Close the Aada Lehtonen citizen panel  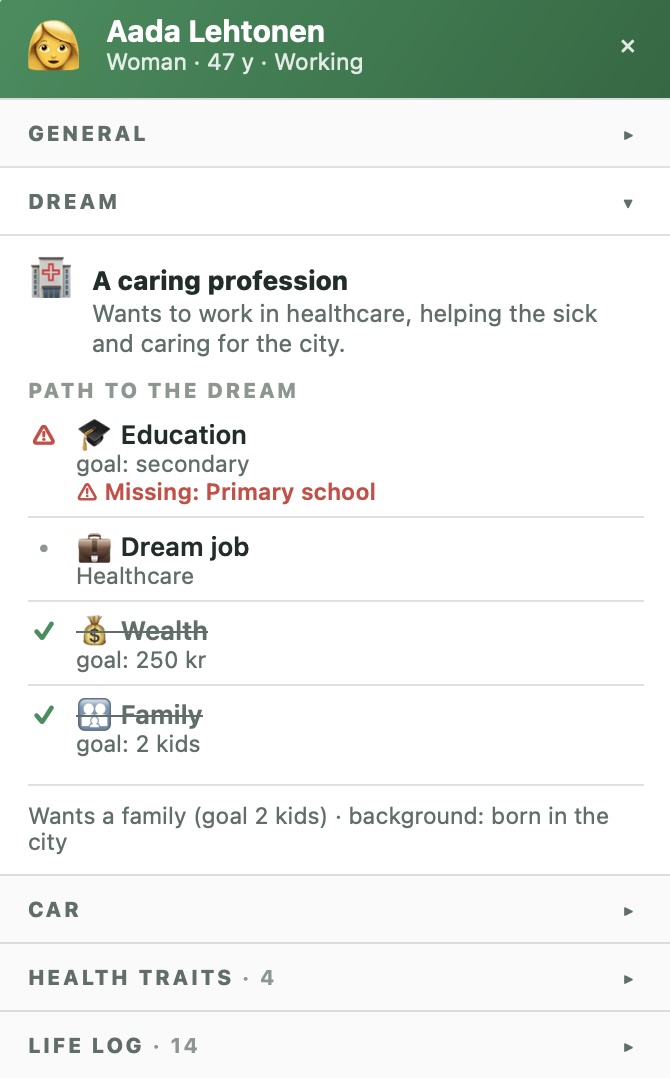[627, 46]
